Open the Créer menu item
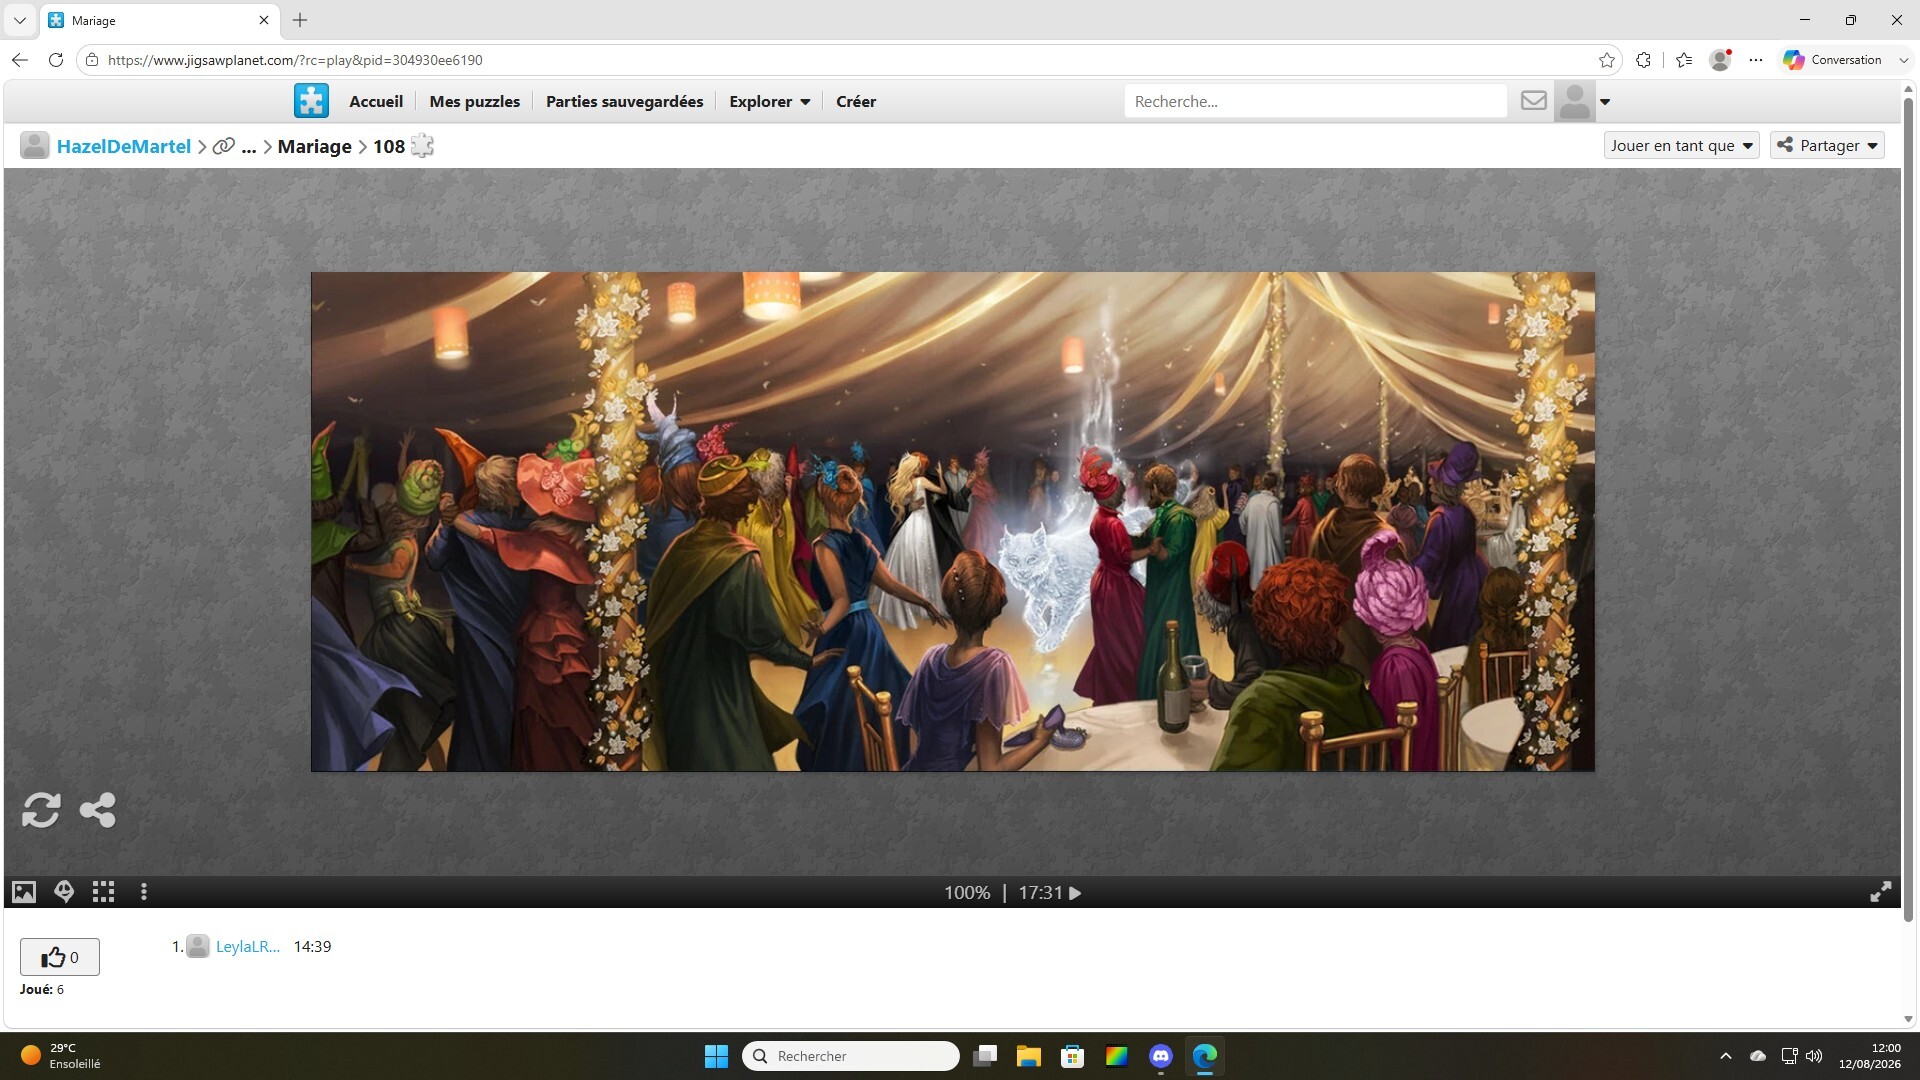This screenshot has width=1920, height=1080. click(856, 101)
